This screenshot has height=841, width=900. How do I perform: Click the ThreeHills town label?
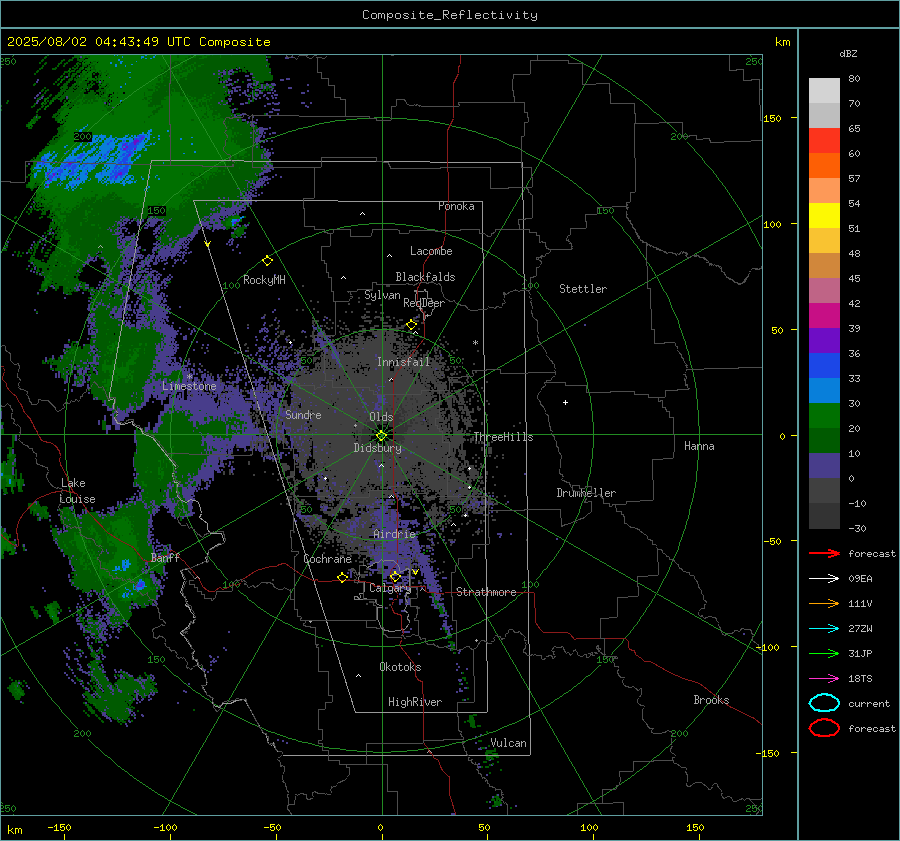coord(503,437)
